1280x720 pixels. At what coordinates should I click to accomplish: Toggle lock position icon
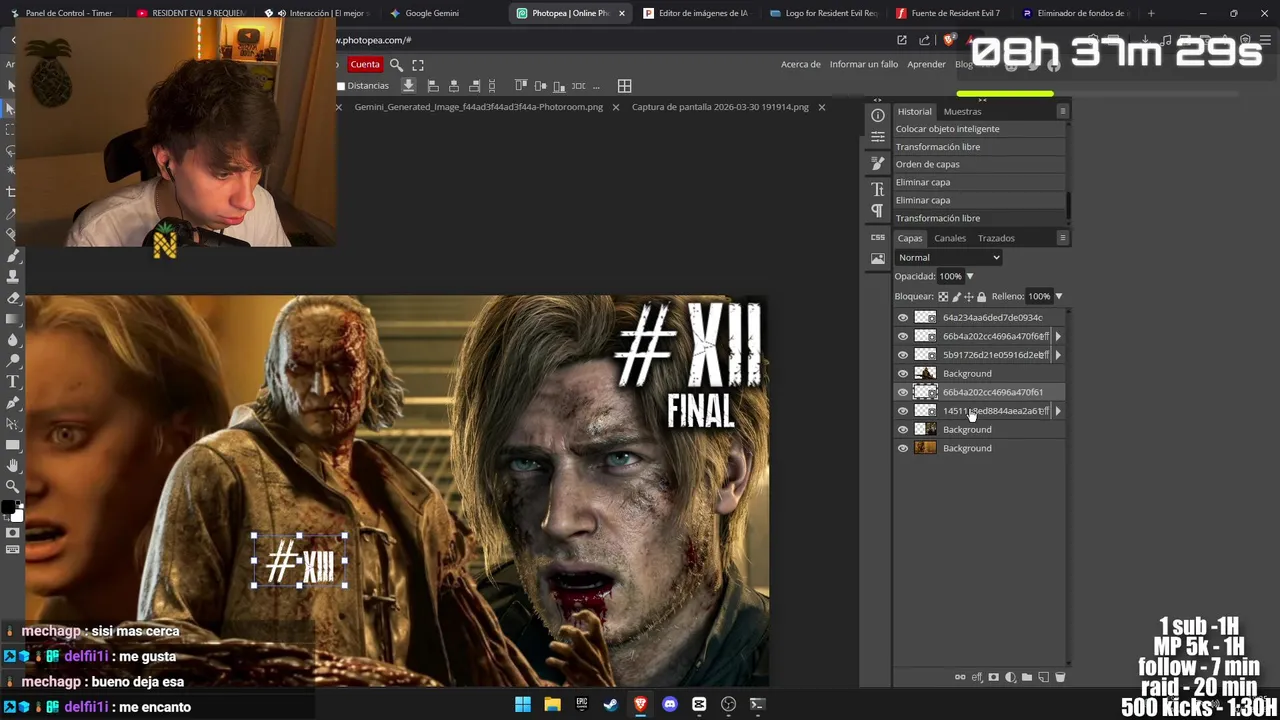[968, 296]
